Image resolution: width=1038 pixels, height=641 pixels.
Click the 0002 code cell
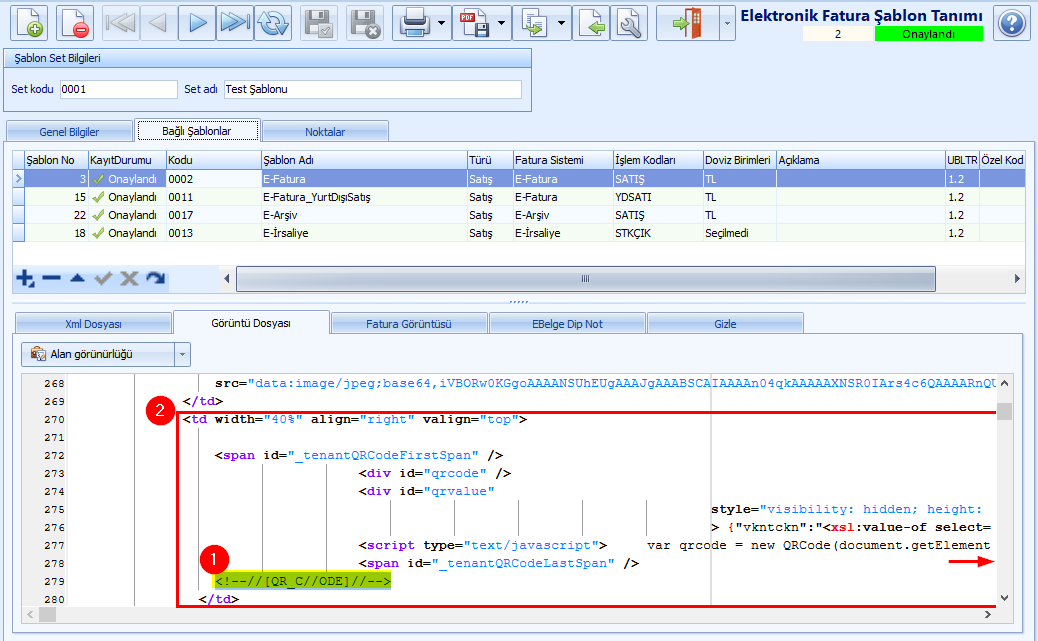pyautogui.click(x=213, y=179)
